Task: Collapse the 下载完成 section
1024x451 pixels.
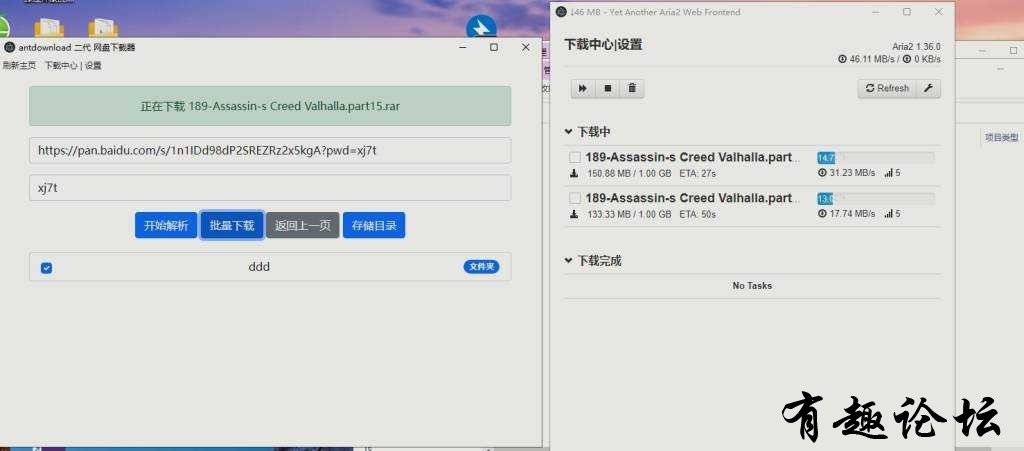Action: click(568, 261)
